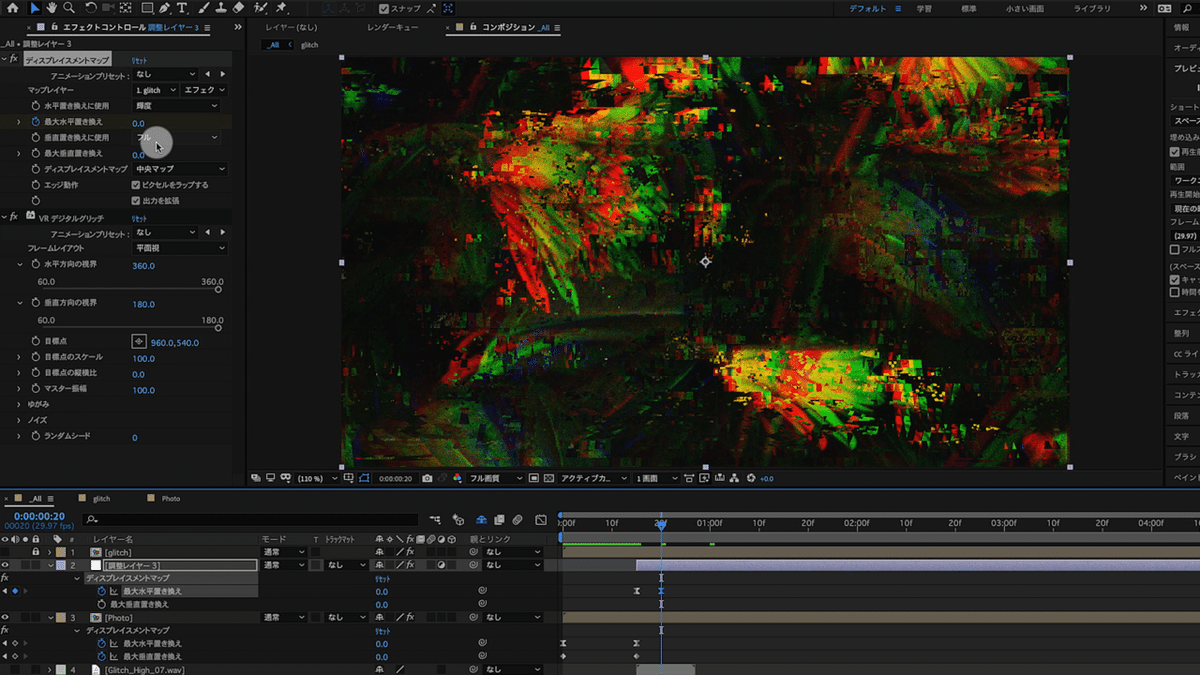
Task: Click the glitch breadcrumb in composition viewer
Action: pyautogui.click(x=309, y=45)
